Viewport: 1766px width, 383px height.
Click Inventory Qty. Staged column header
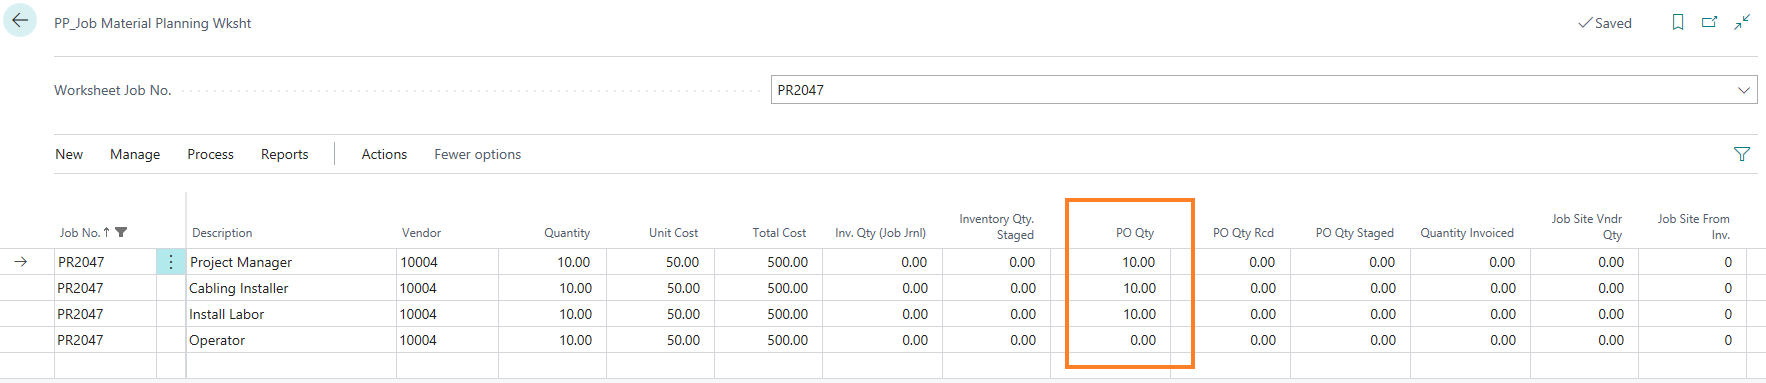tap(996, 227)
